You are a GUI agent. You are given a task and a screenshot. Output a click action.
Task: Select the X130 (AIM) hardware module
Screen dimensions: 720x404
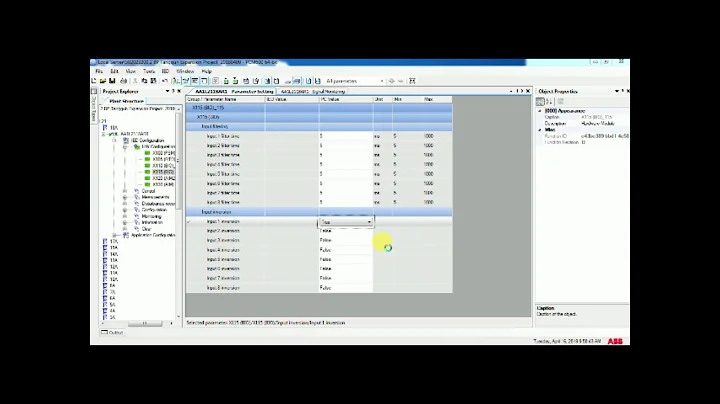coord(163,184)
